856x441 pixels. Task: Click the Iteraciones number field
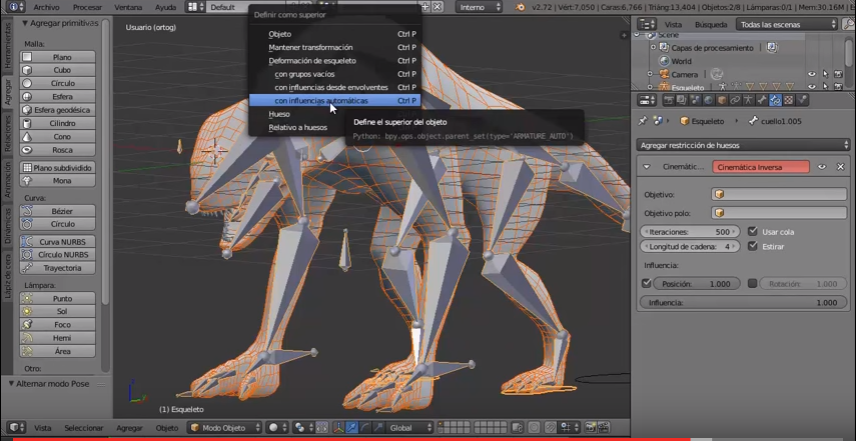pos(690,231)
